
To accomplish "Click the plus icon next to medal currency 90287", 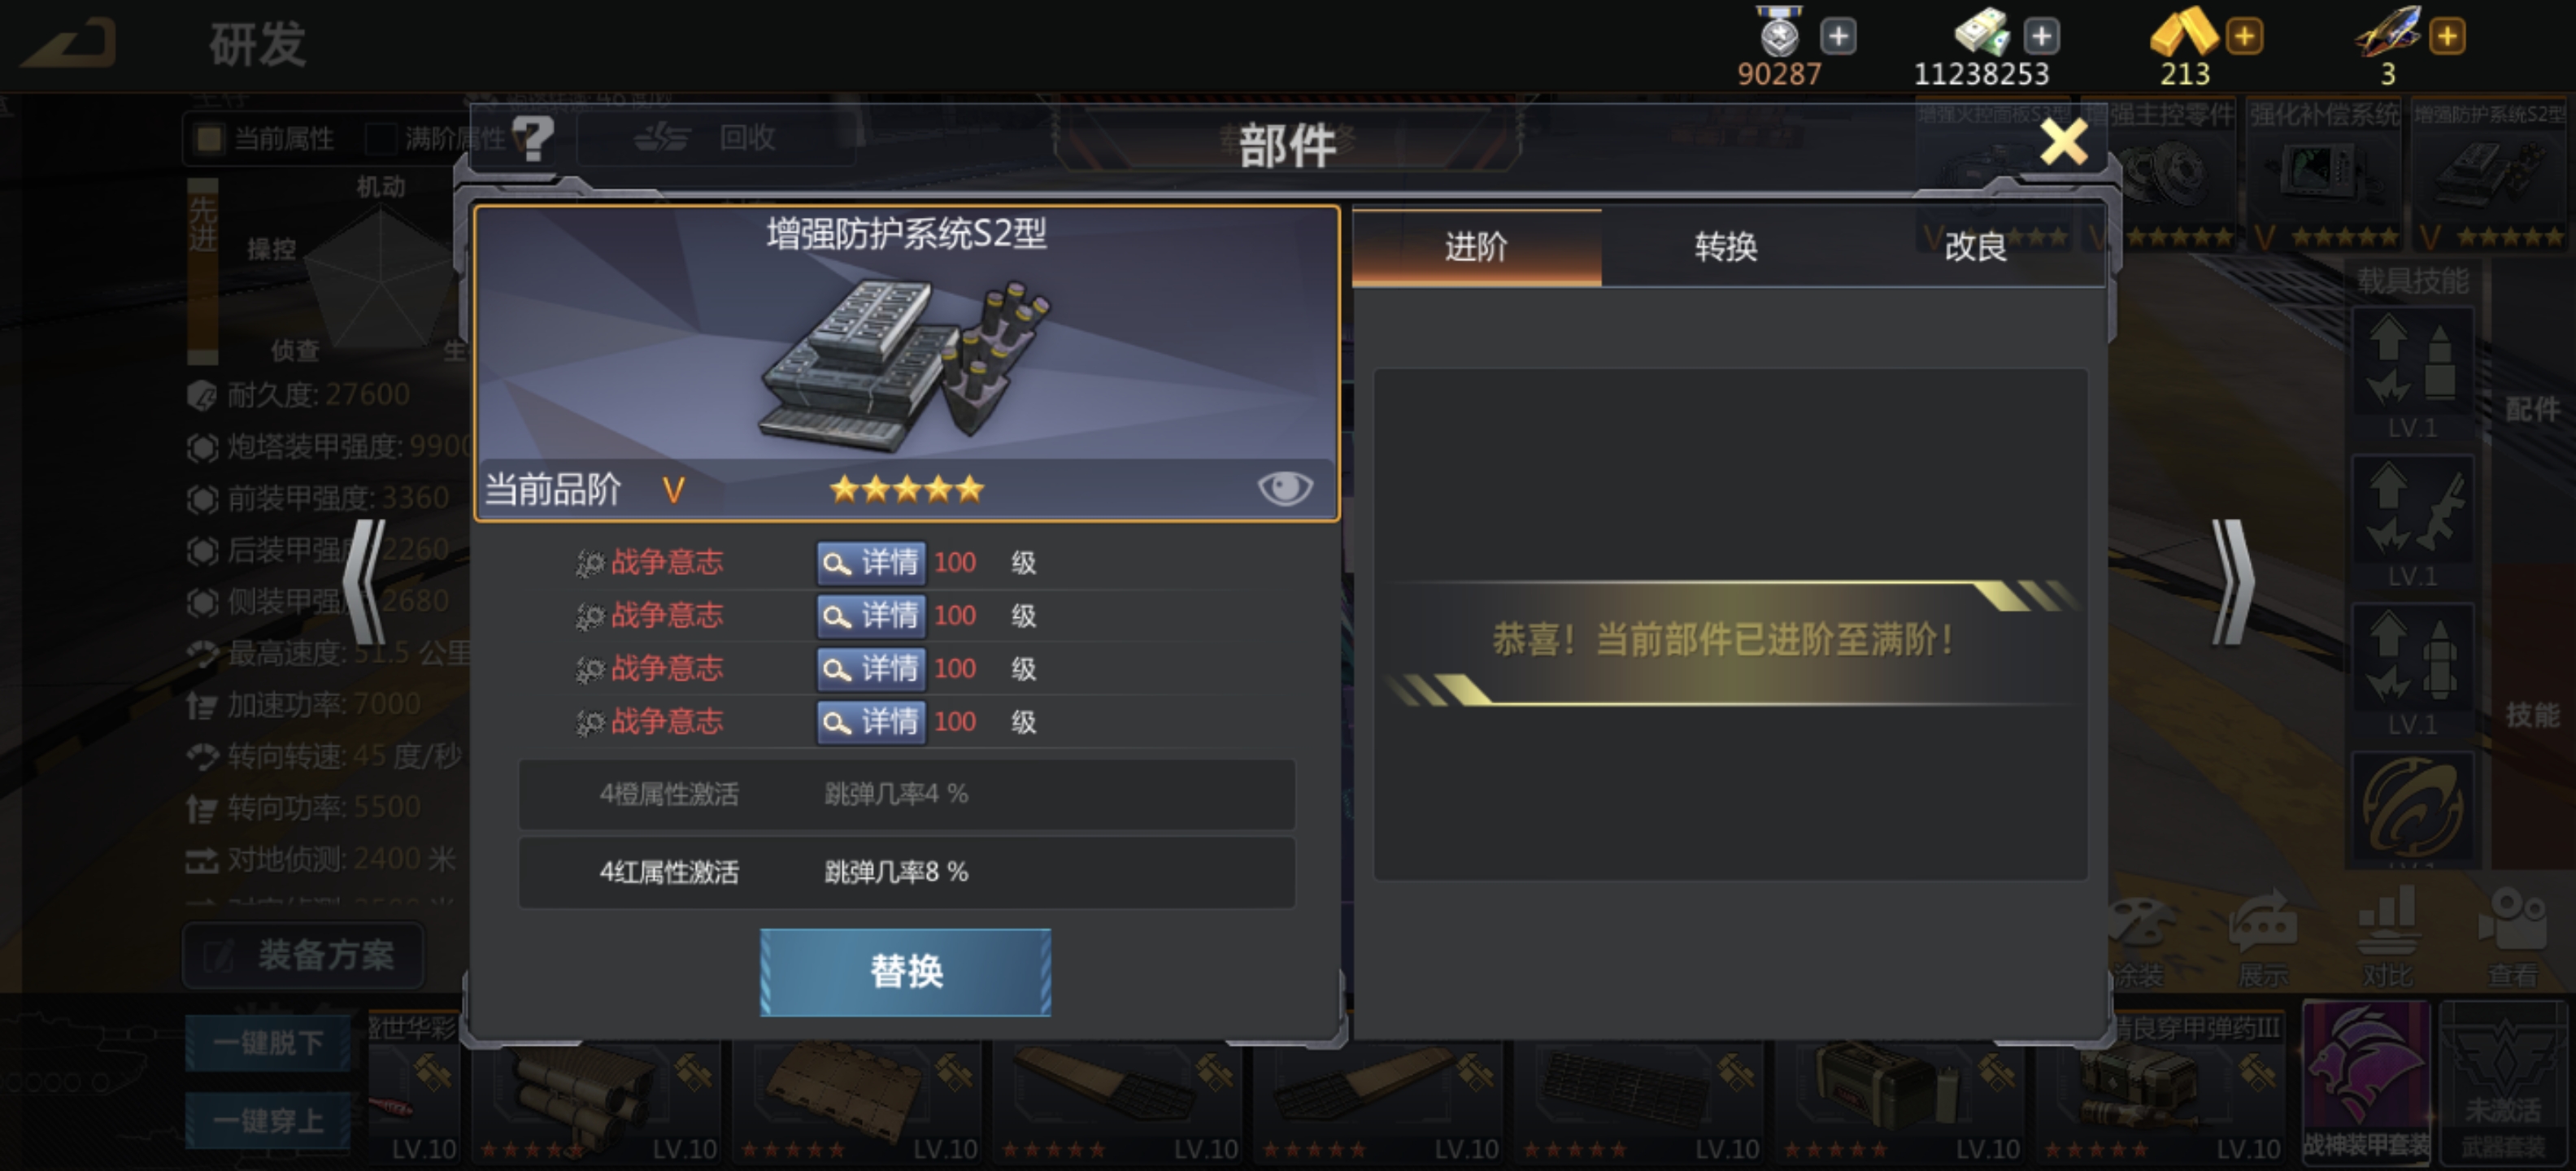I will 1837,36.
